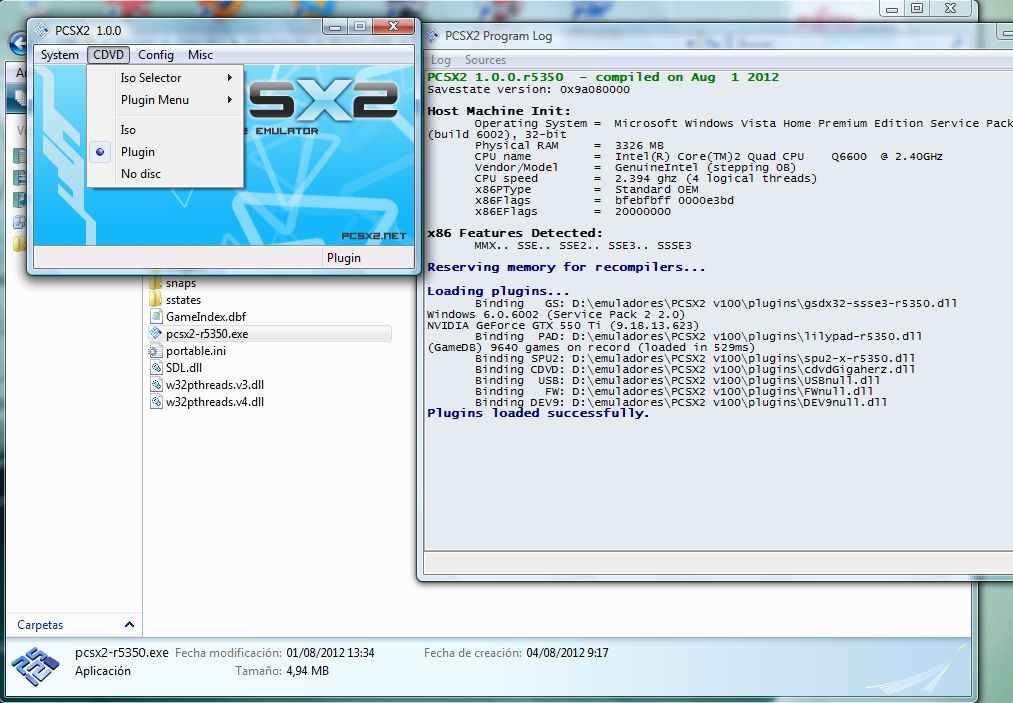The width and height of the screenshot is (1013, 703).
Task: Click the 'Physical RAM = 3326 MB' log line
Action: 569,145
